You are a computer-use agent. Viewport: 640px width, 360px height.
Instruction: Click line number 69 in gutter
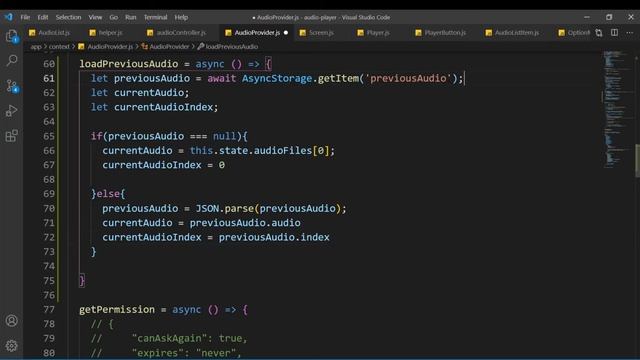coord(49,194)
